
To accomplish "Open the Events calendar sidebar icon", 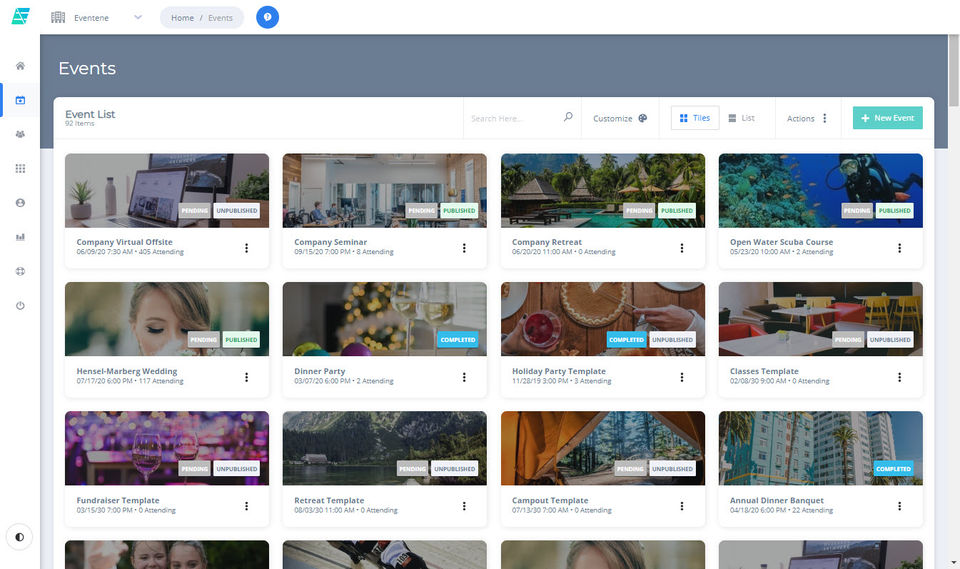I will 20,100.
